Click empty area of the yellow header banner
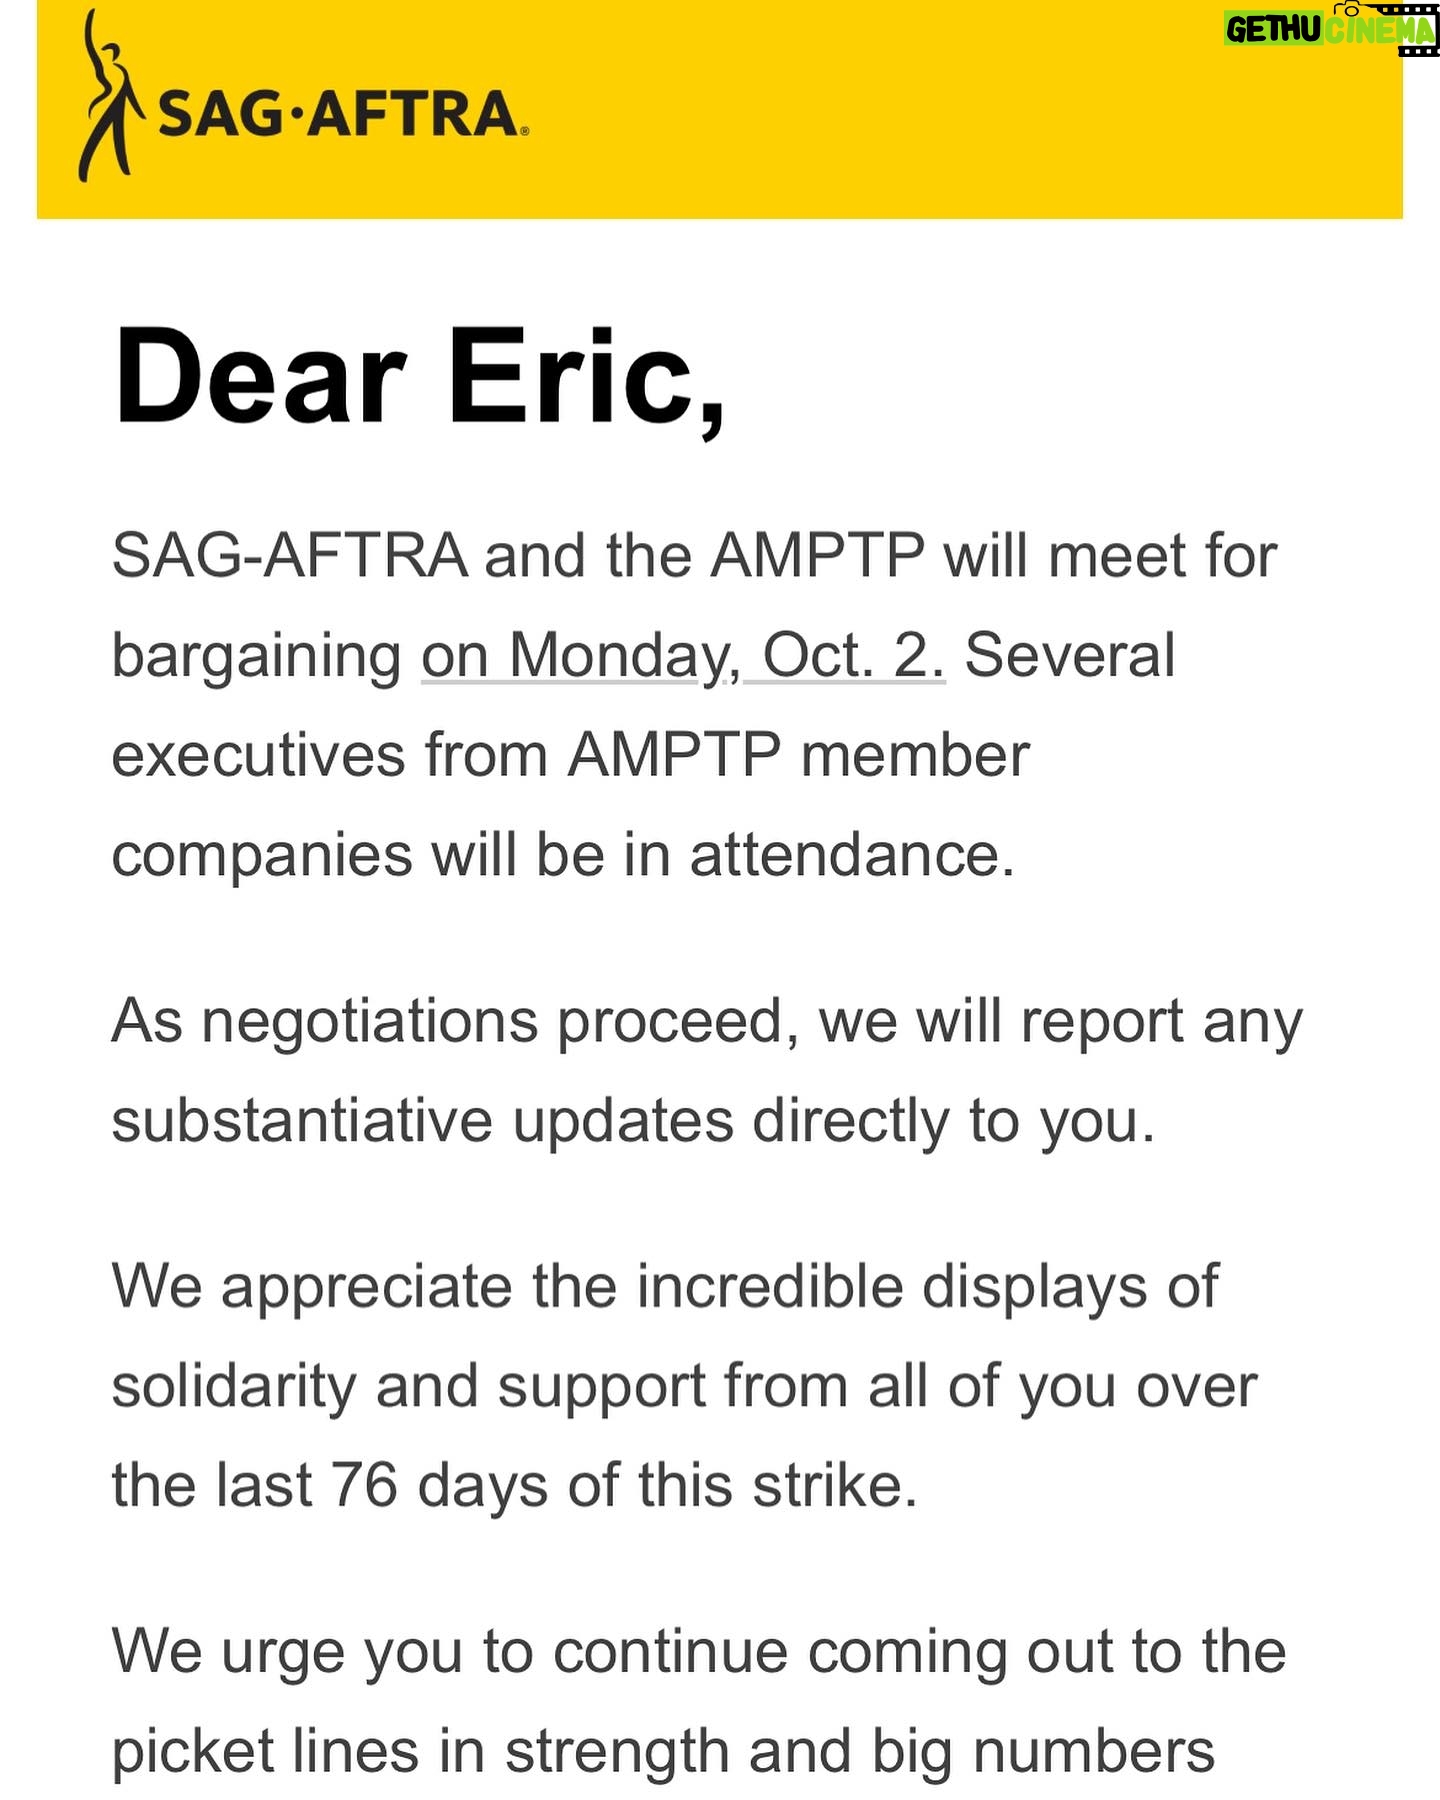This screenshot has height=1800, width=1440. pyautogui.click(x=900, y=120)
